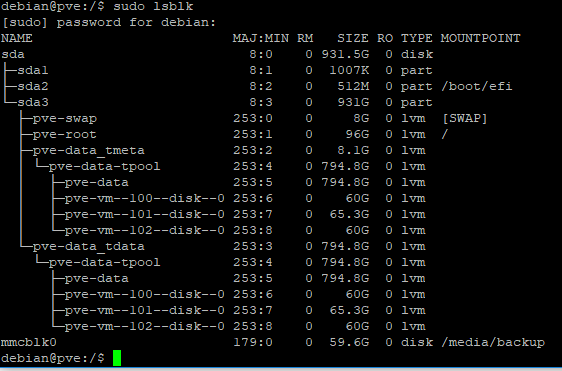Click the 'pve-root' volume name

pos(65,134)
